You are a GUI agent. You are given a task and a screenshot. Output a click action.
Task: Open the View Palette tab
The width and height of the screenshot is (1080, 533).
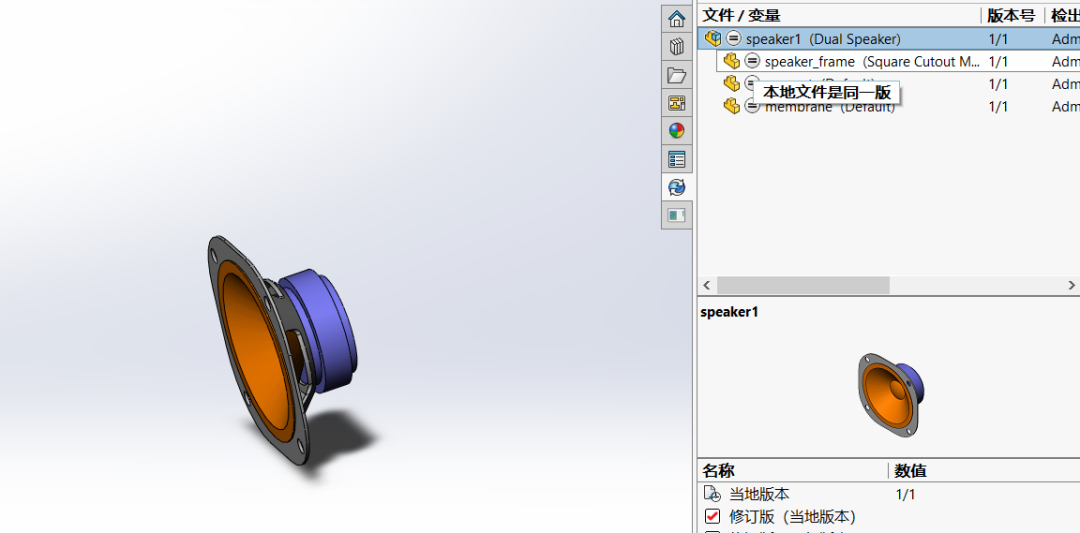(677, 103)
